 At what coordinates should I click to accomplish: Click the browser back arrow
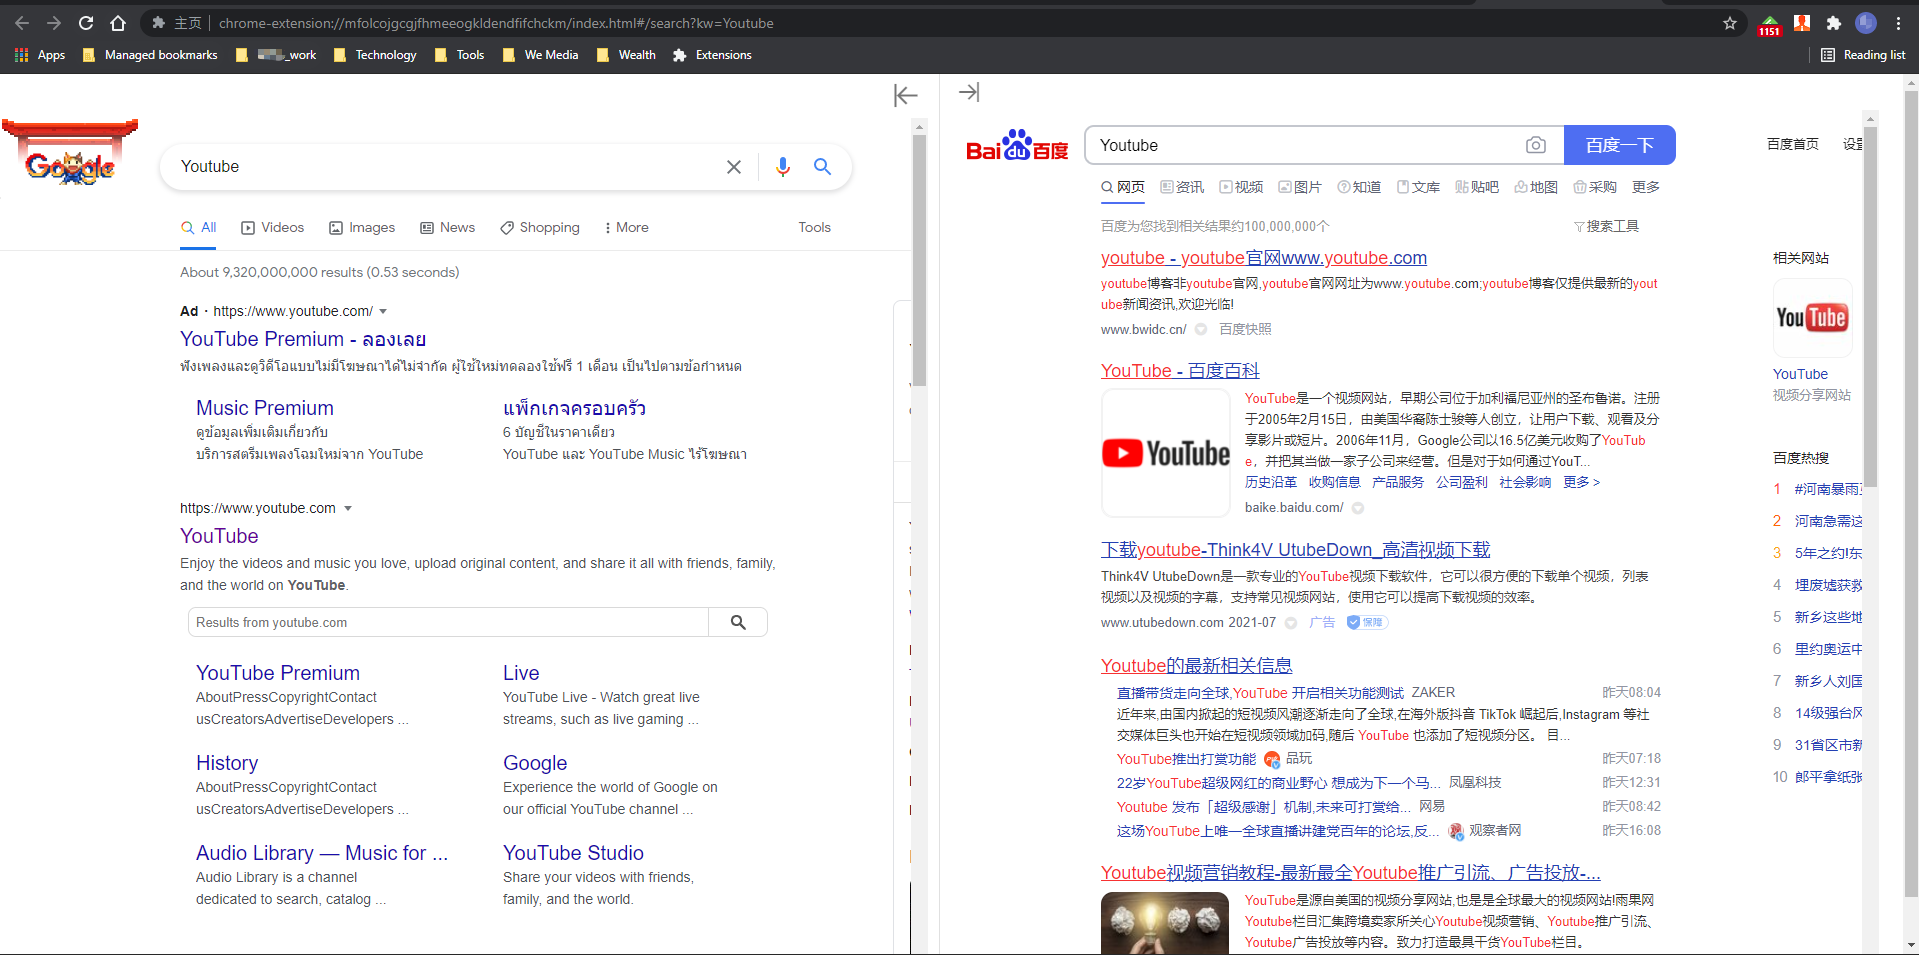click(22, 23)
